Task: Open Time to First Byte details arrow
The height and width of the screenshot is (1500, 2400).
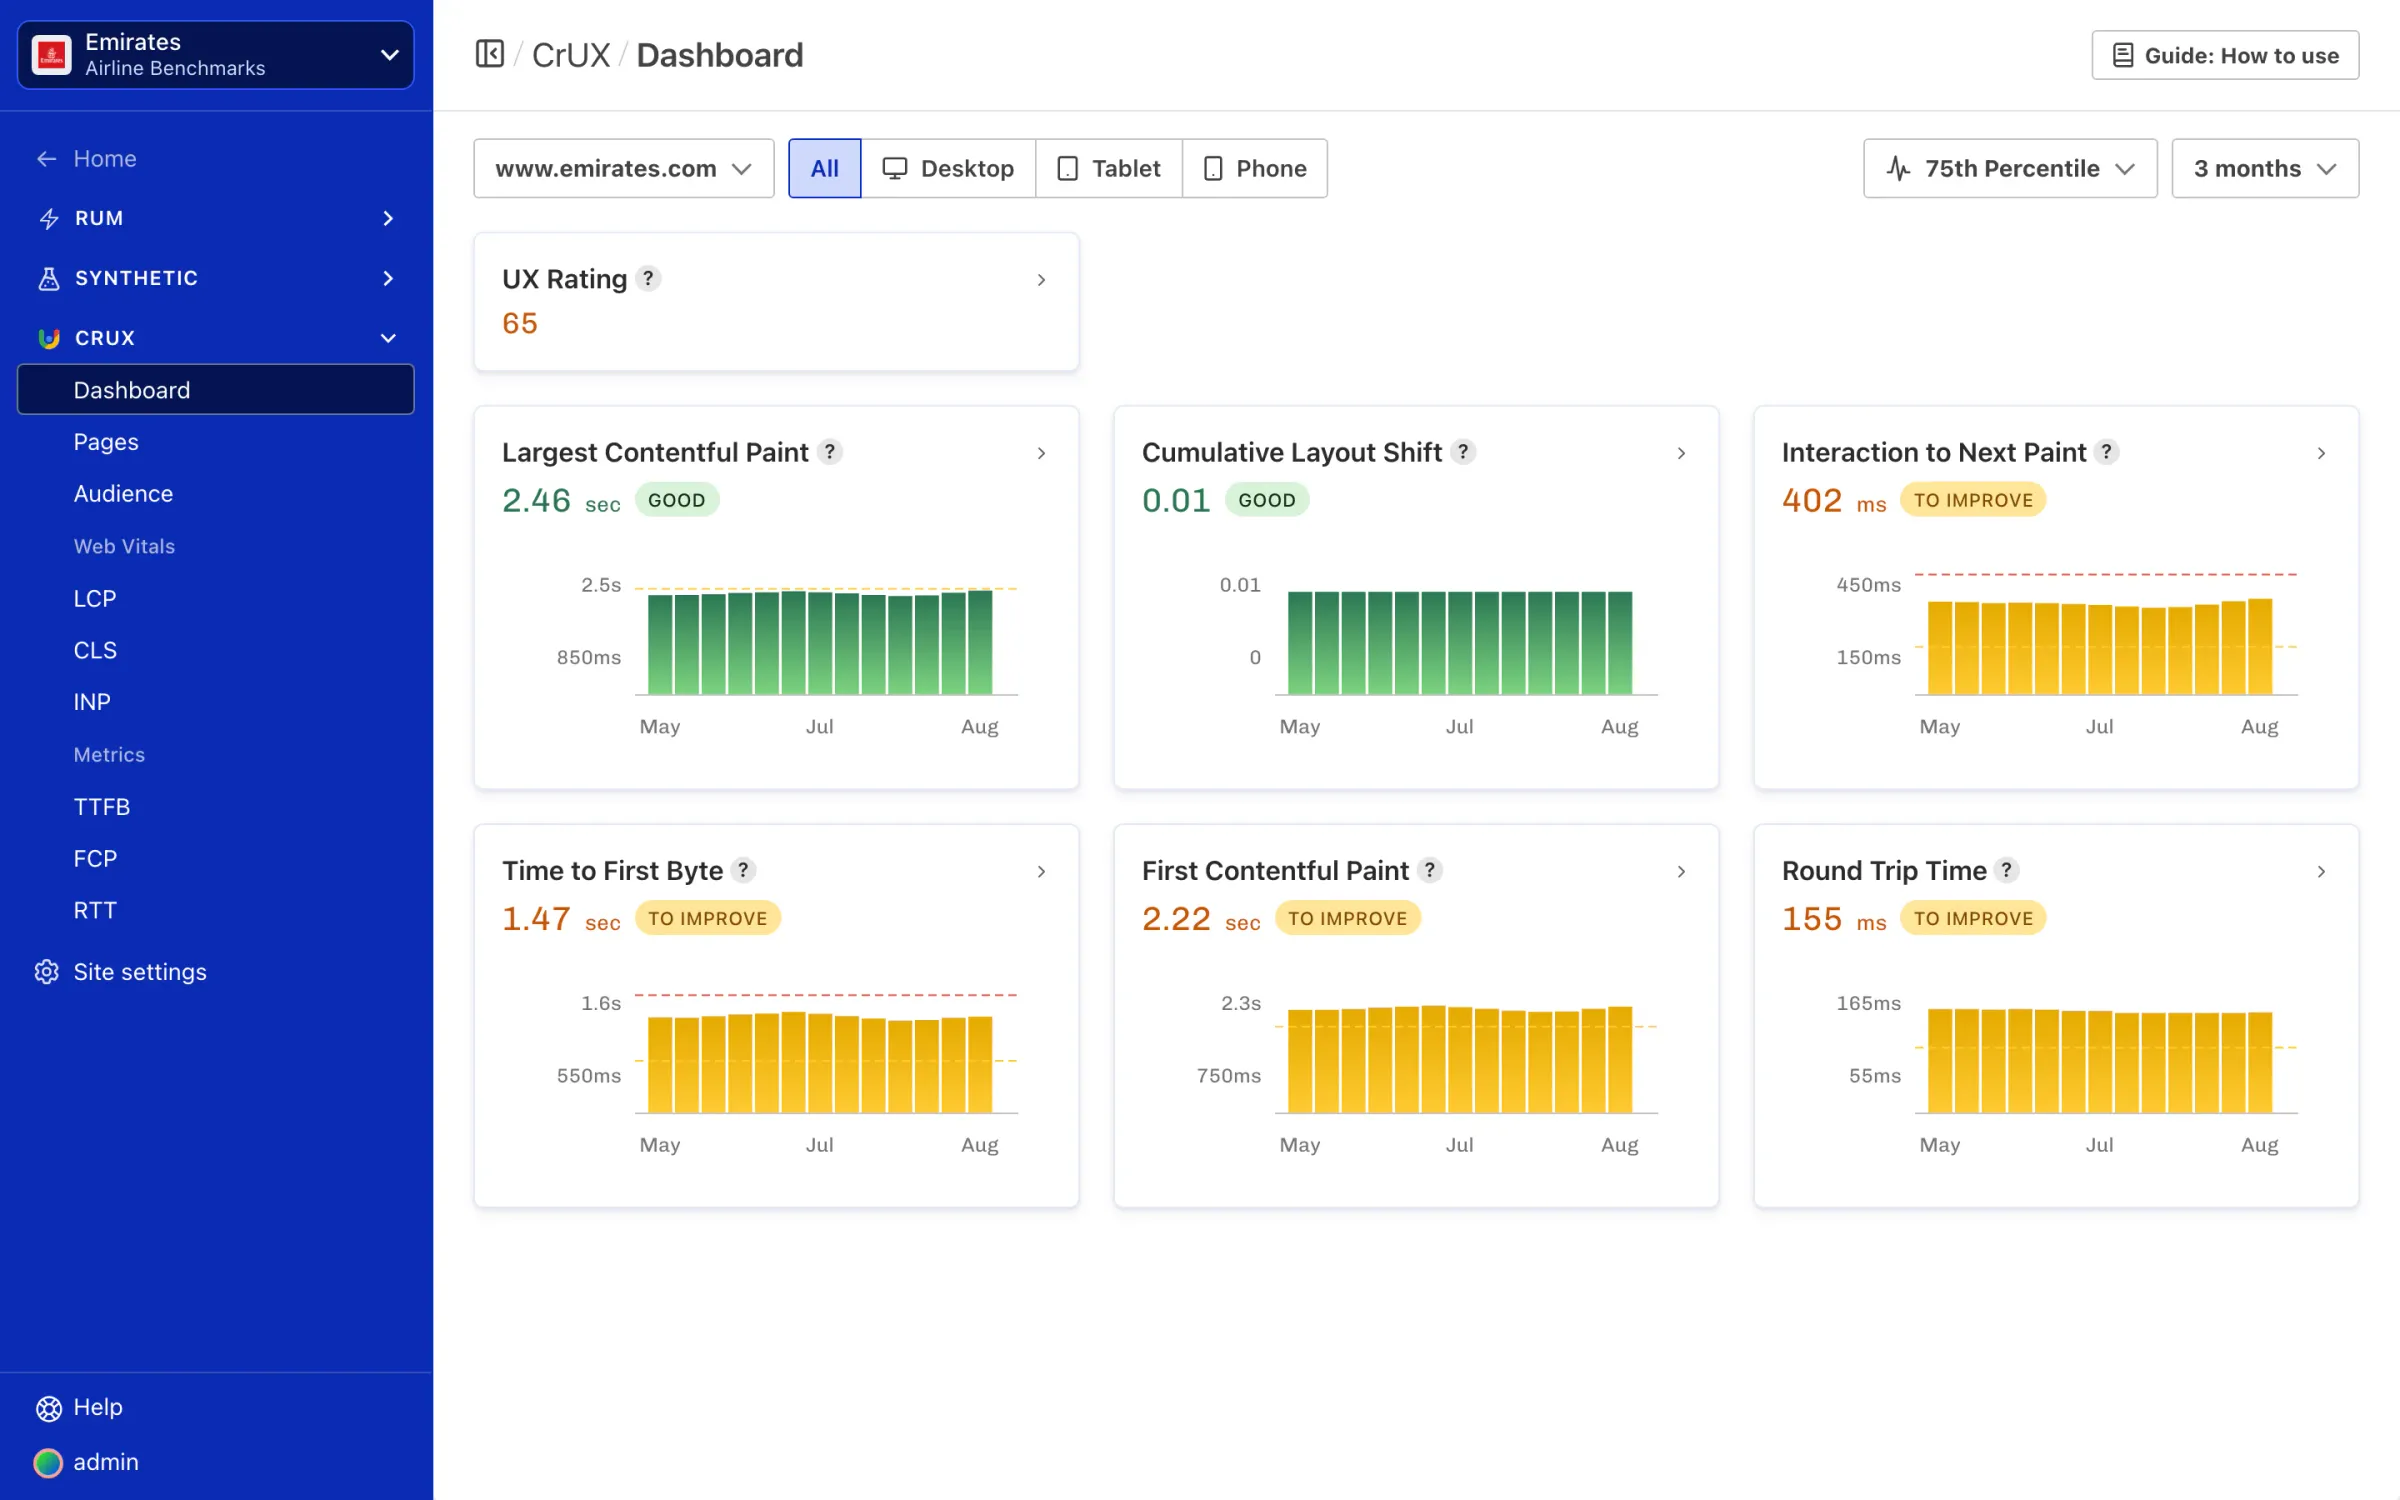Action: coord(1041,872)
